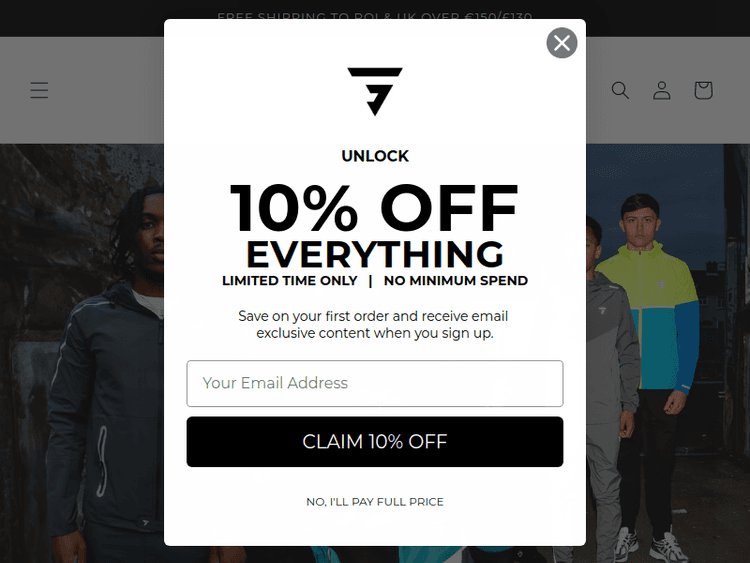
Task: Decline with No, I'll Pay Full Price
Action: click(375, 502)
